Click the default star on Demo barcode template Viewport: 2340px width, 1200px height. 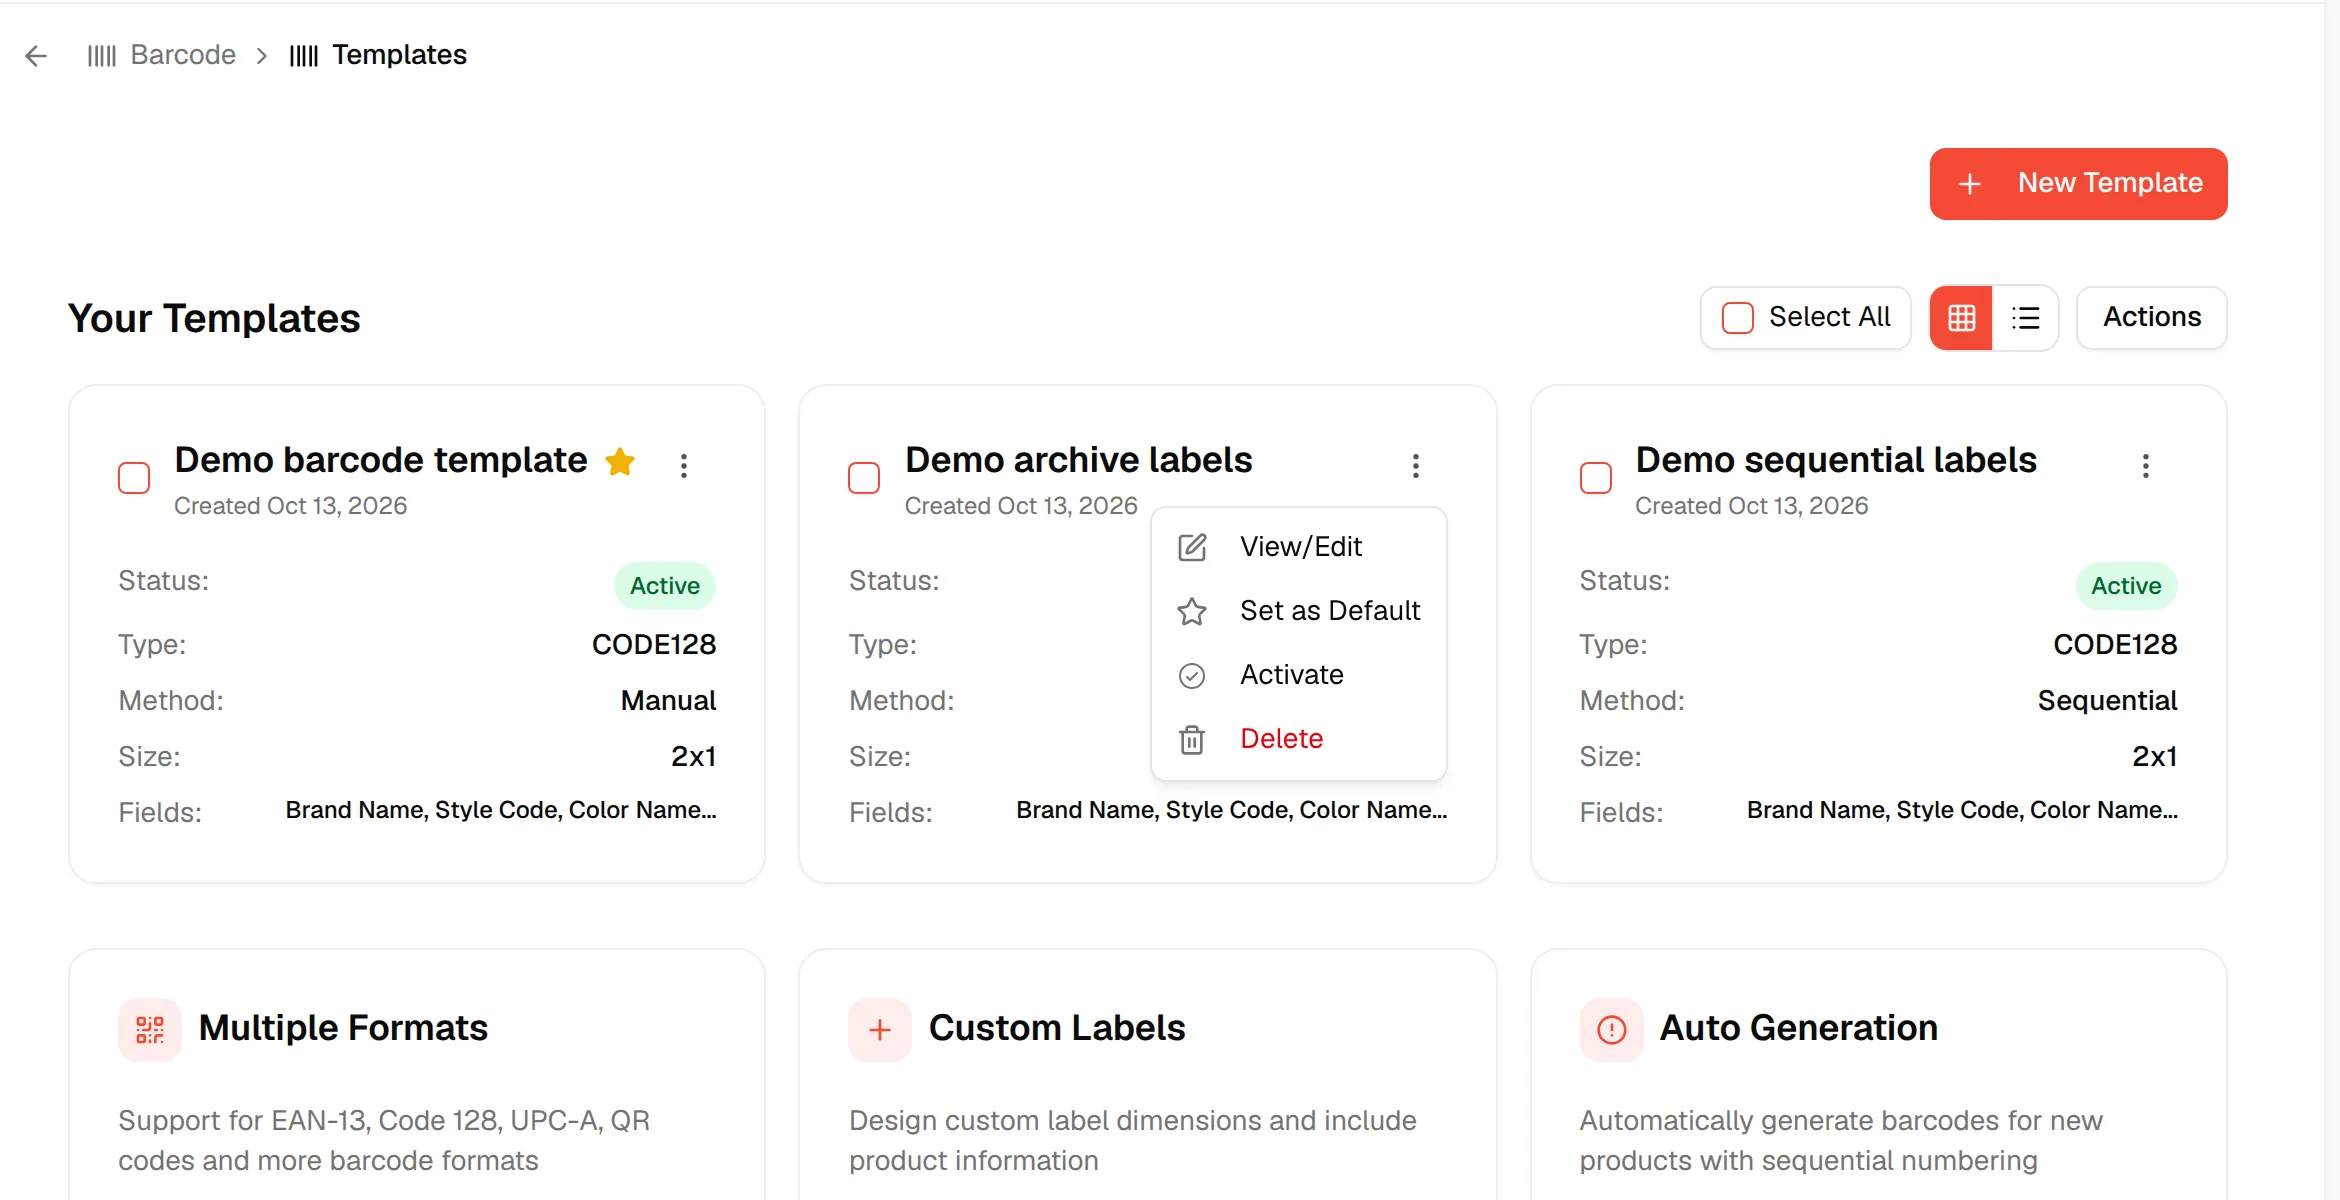point(620,462)
